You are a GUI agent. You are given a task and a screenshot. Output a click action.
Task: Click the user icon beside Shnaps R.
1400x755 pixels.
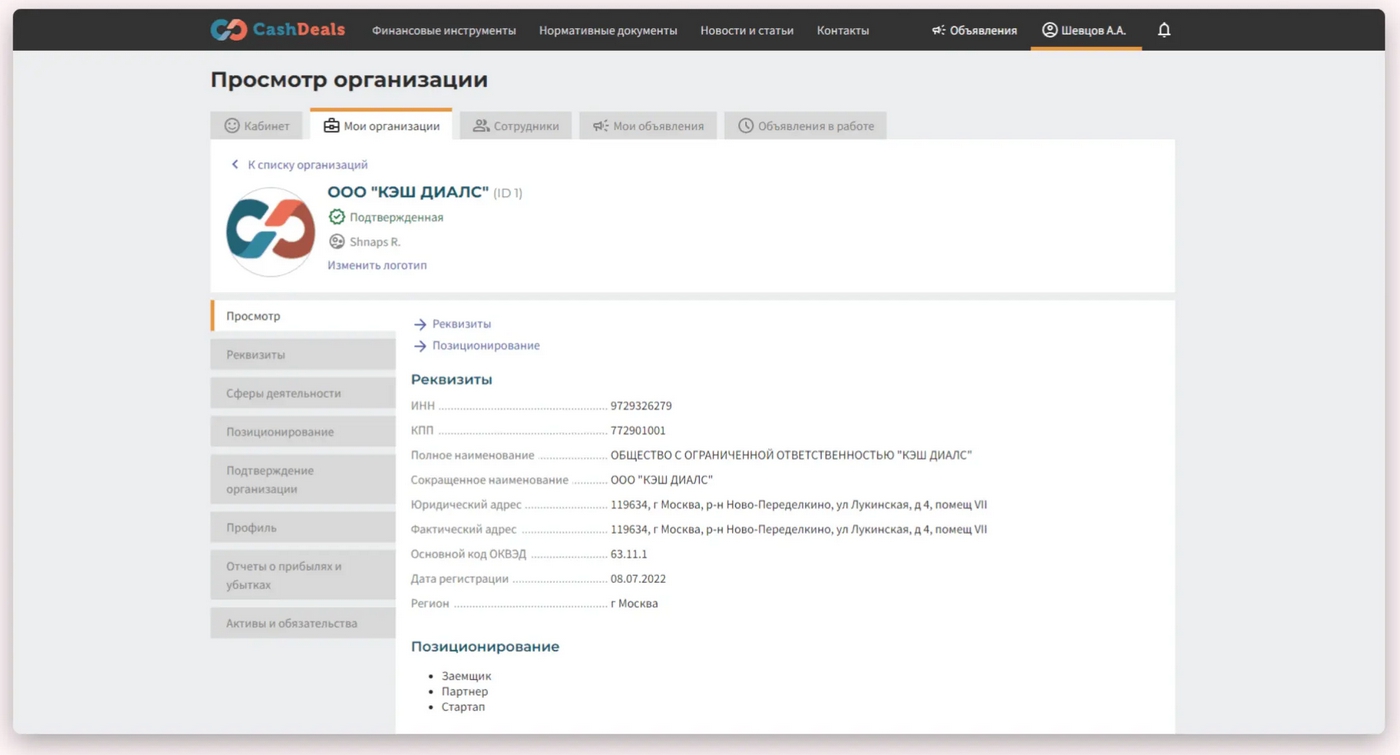pyautogui.click(x=337, y=242)
